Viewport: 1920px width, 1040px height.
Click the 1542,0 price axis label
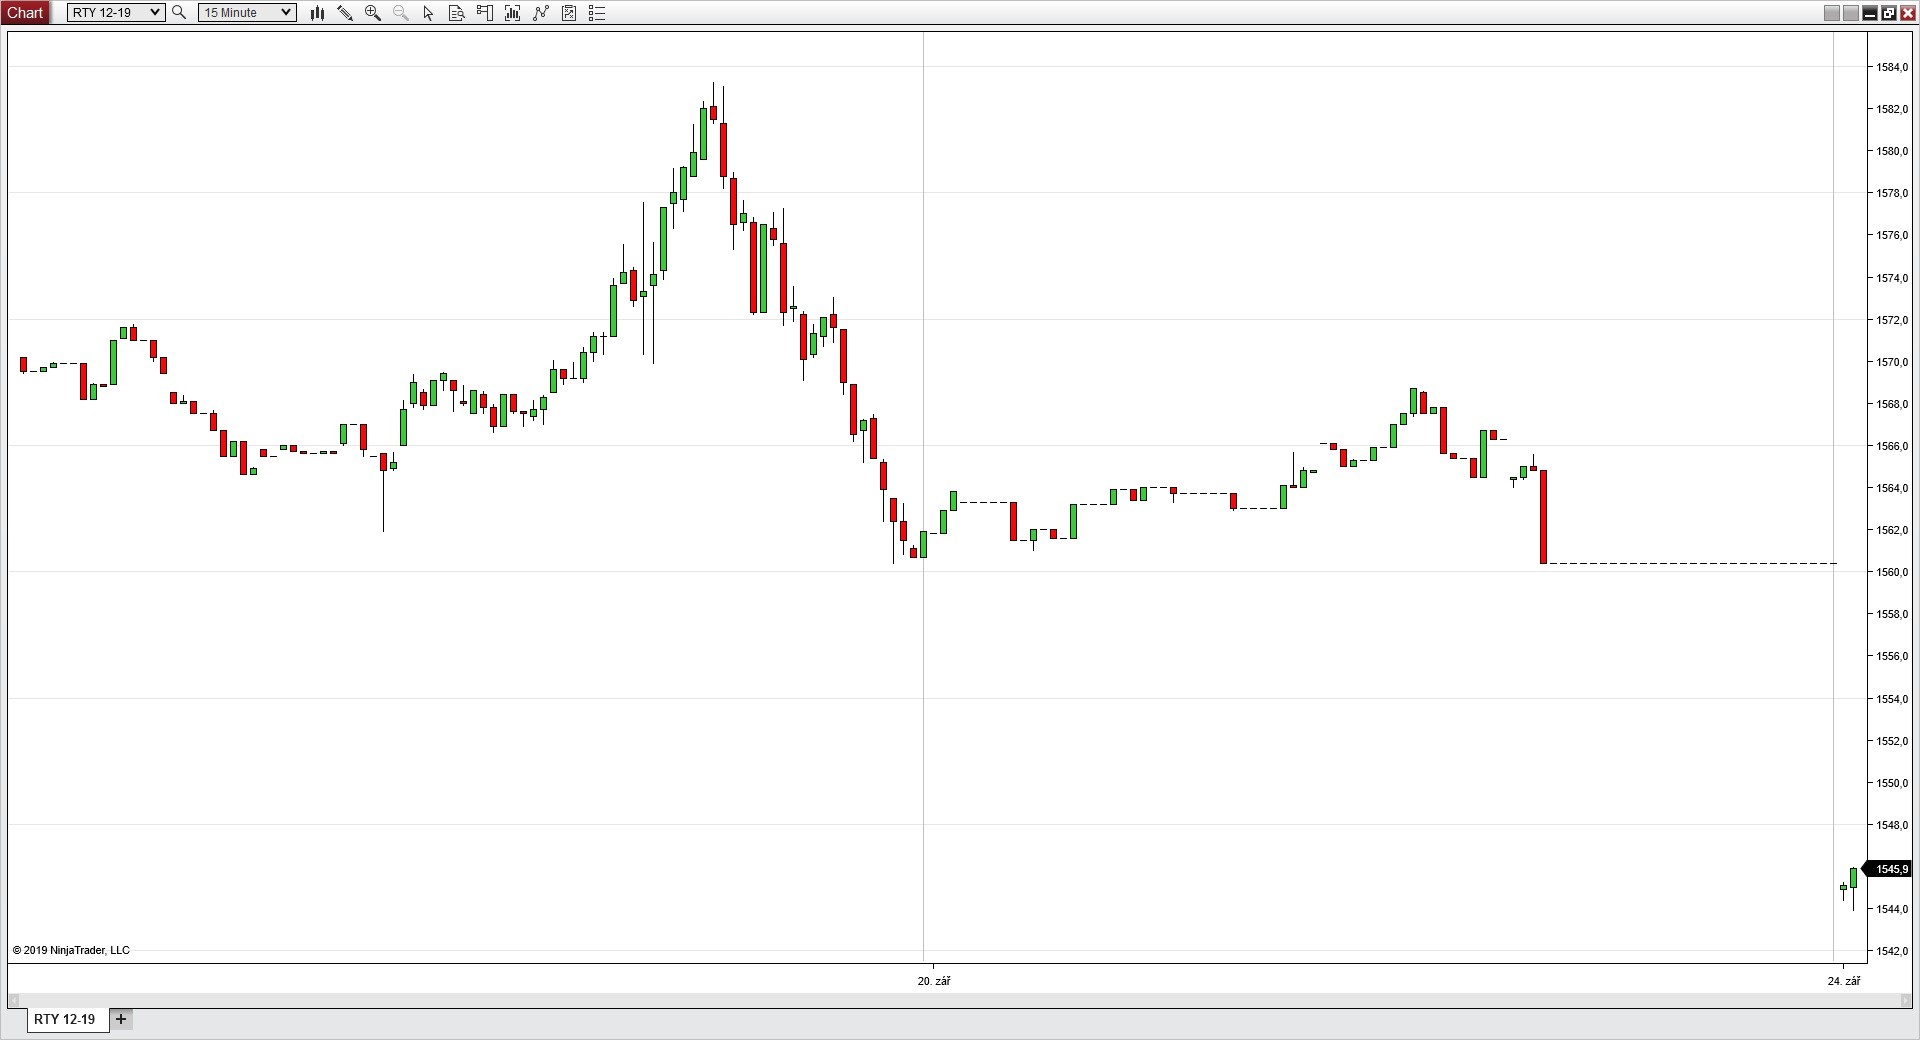click(x=1892, y=951)
